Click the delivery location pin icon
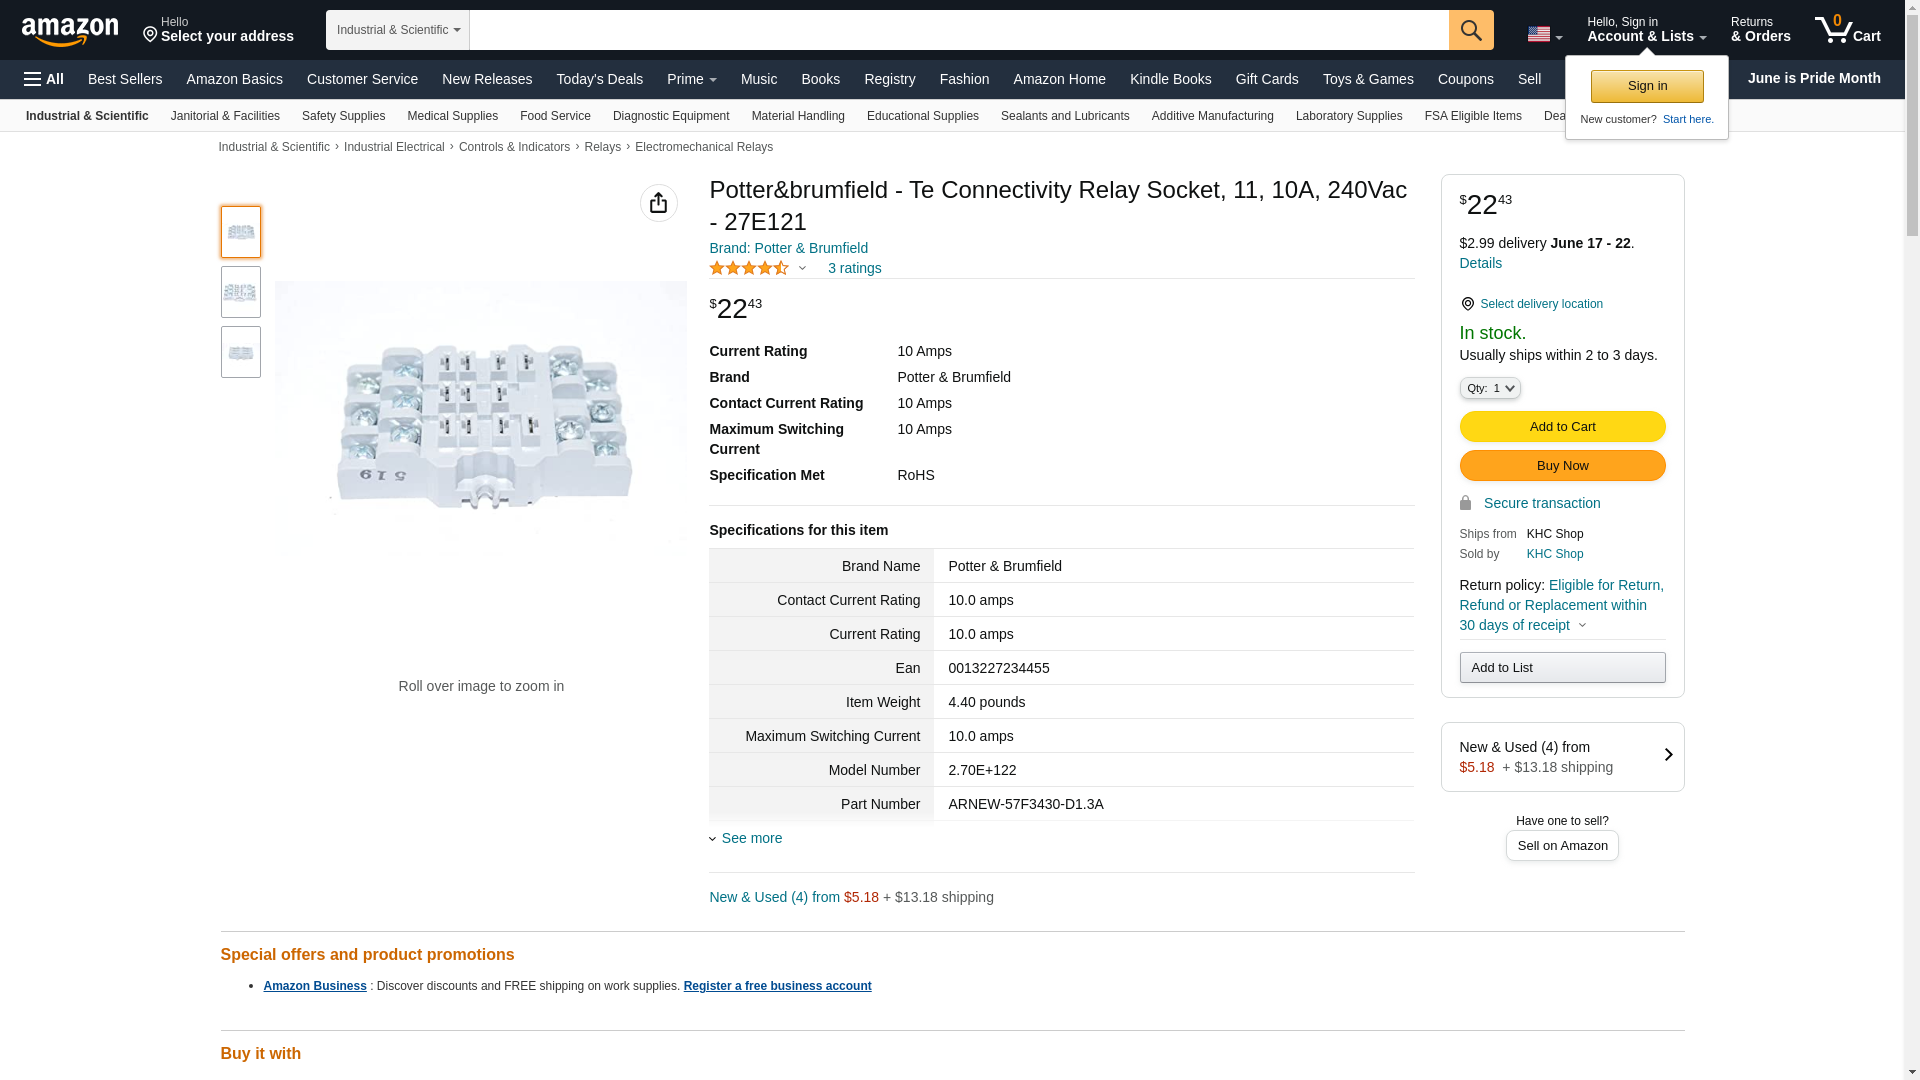This screenshot has height=1080, width=1920. click(1467, 304)
